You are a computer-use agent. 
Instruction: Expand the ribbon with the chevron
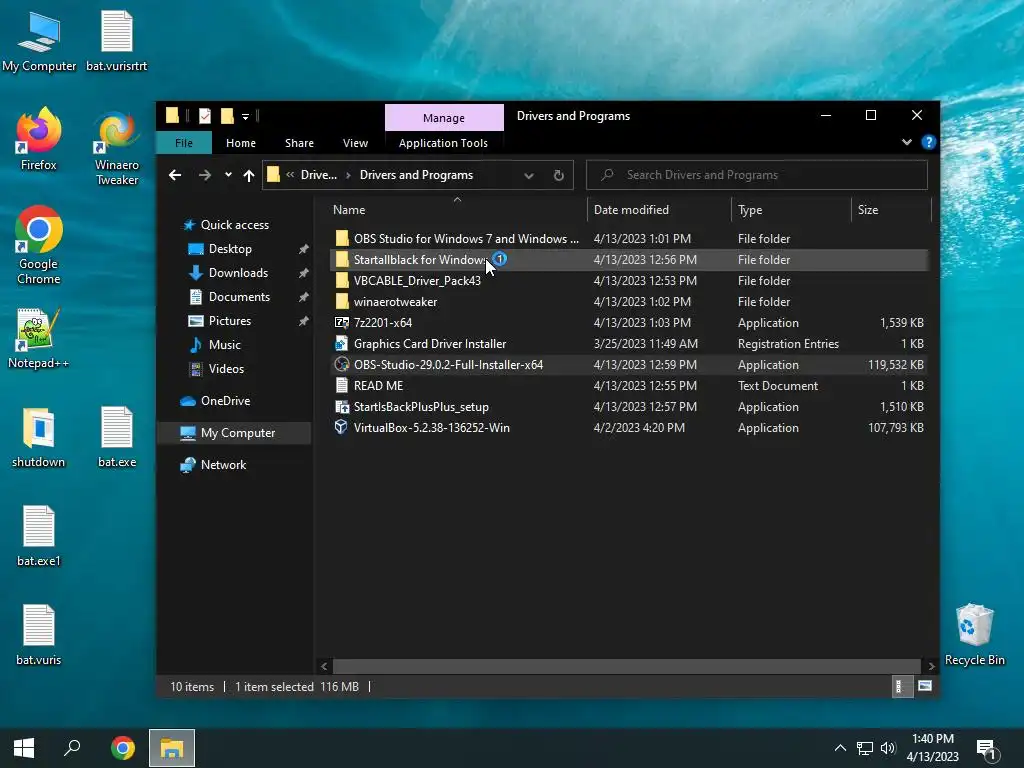click(906, 142)
